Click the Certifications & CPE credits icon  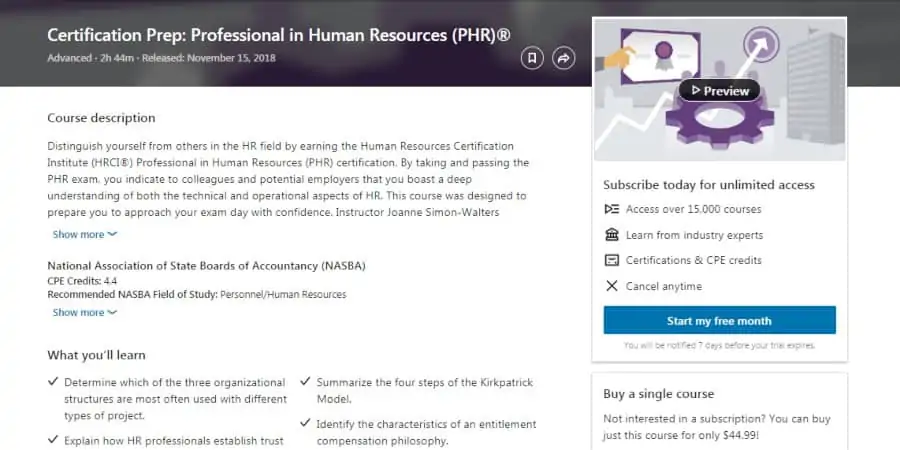pos(612,260)
